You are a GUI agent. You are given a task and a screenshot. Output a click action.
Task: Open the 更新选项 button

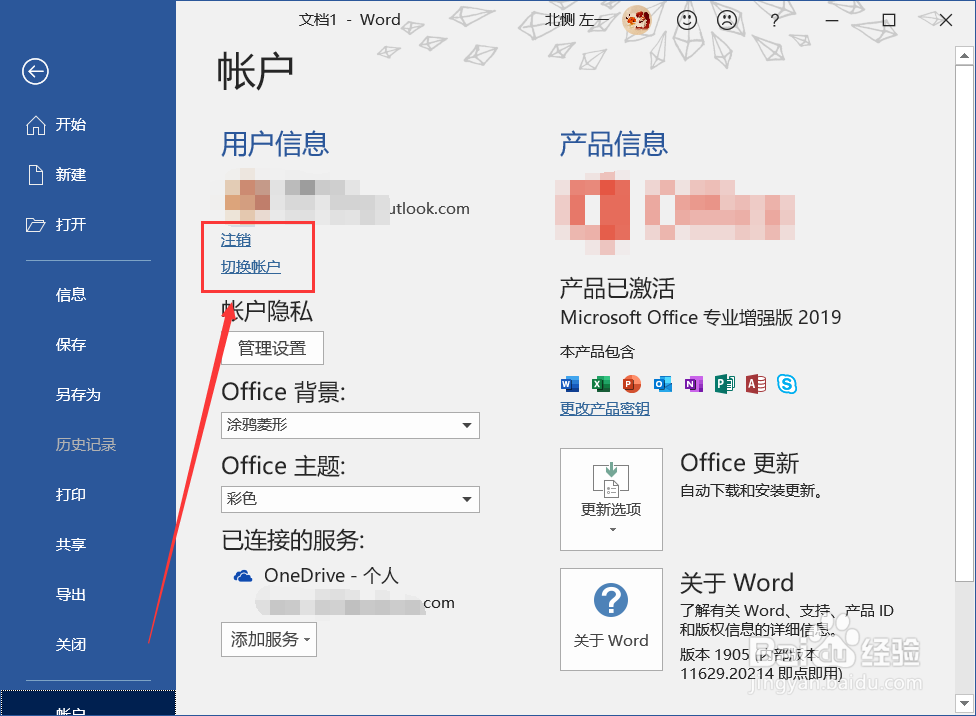(x=611, y=499)
